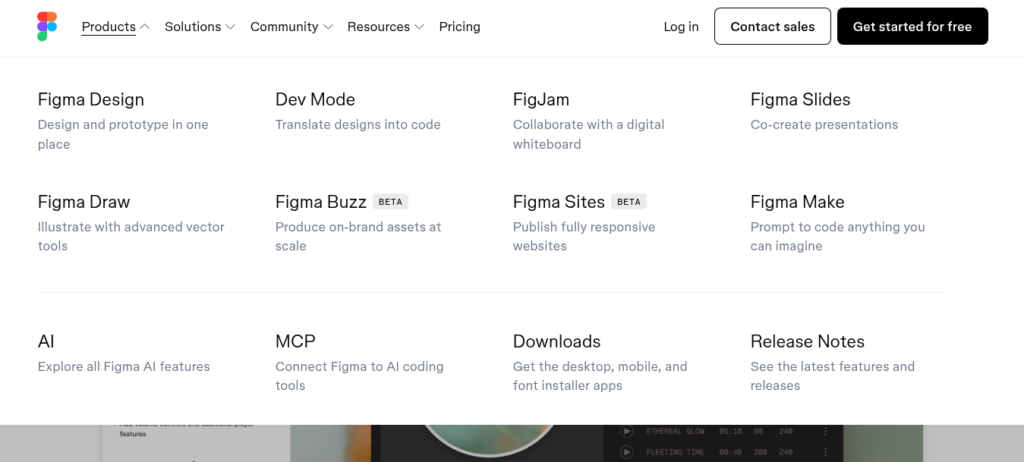The width and height of the screenshot is (1024, 462).
Task: Open the MCP link
Action: [x=295, y=341]
